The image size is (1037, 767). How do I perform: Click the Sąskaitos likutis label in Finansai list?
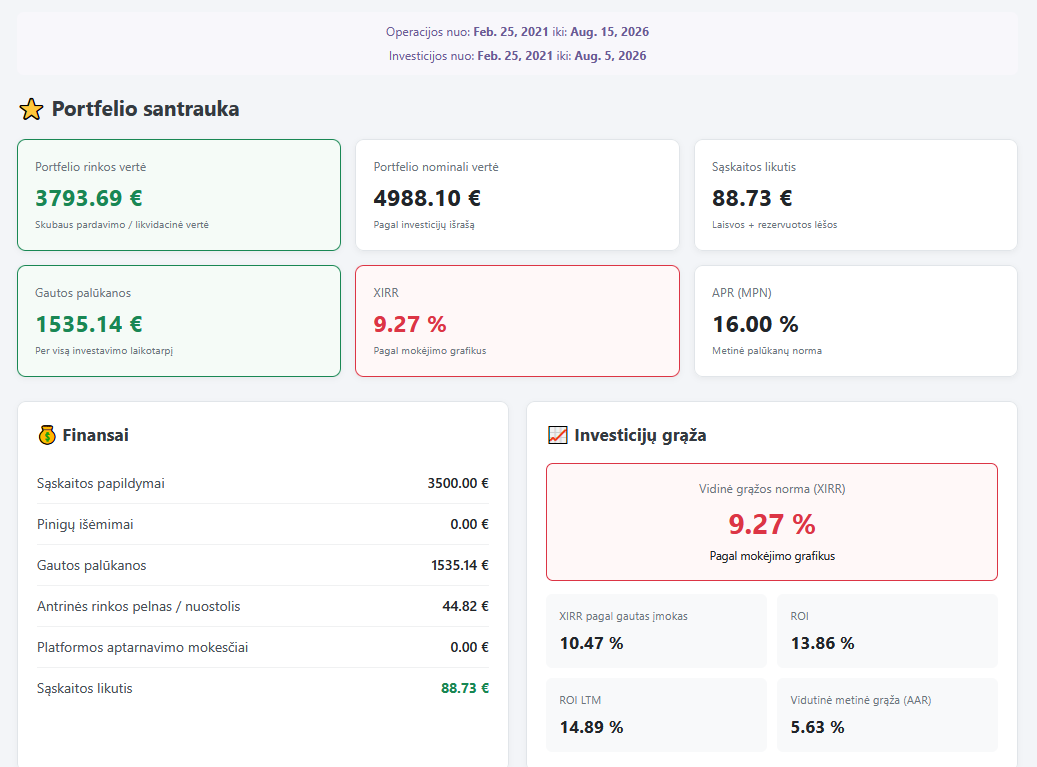(85, 688)
